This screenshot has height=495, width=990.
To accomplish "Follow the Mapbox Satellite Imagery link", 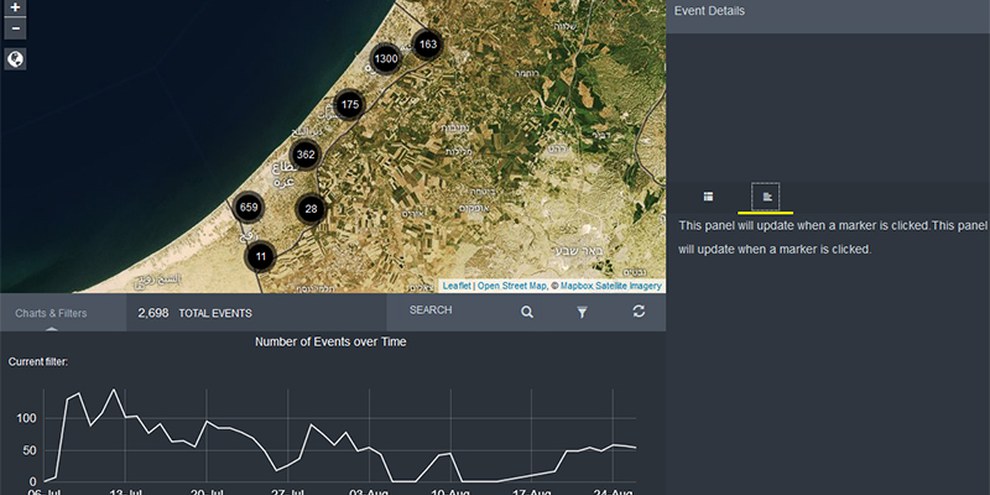I will [610, 286].
